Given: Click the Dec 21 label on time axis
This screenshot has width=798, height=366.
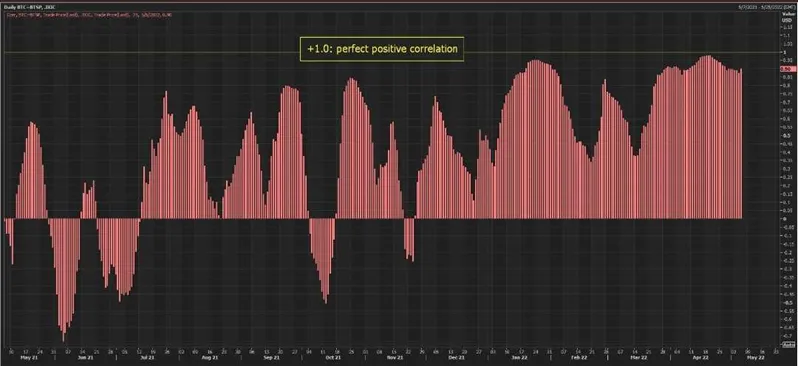Looking at the screenshot, I should [x=457, y=358].
